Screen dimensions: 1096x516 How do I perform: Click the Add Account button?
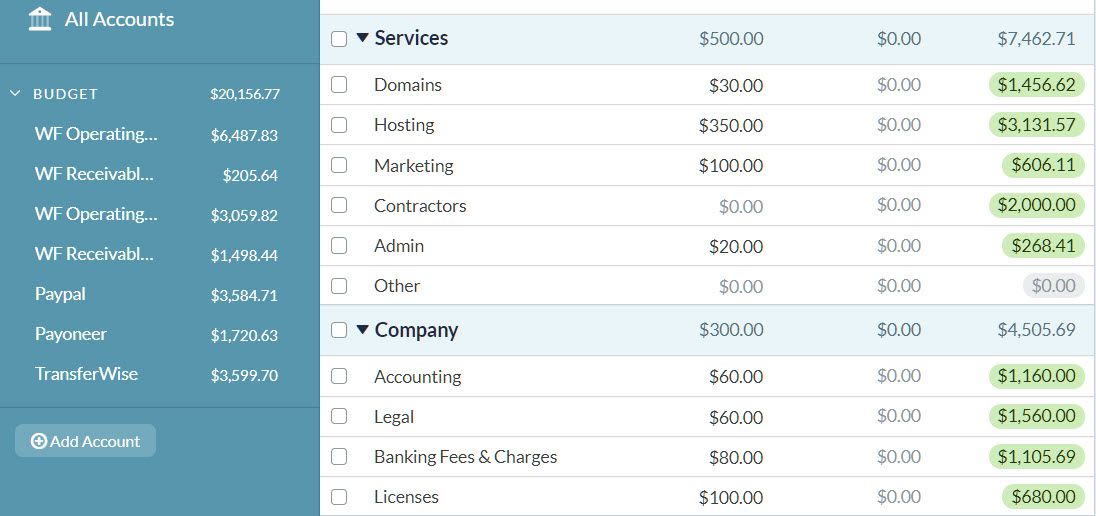tap(85, 441)
